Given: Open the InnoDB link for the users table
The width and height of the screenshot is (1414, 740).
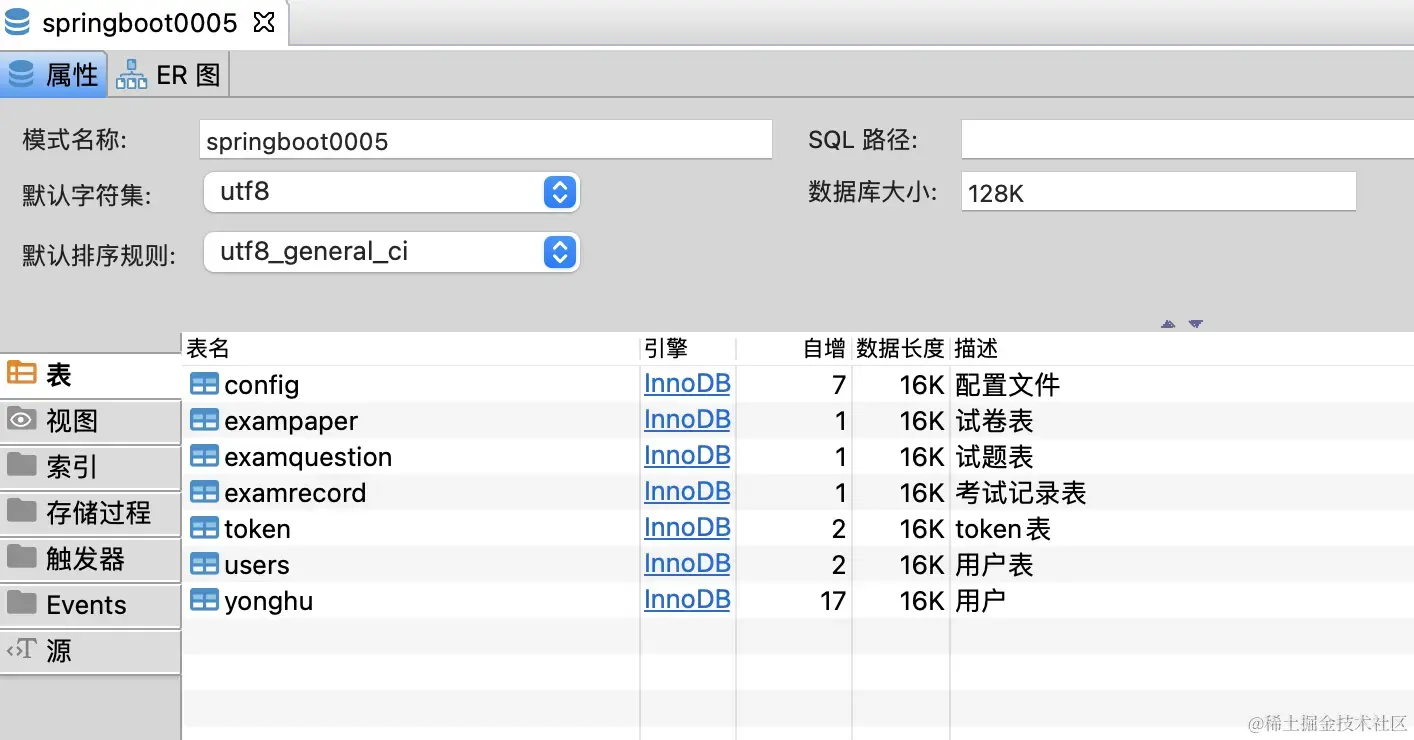Looking at the screenshot, I should click(687, 563).
